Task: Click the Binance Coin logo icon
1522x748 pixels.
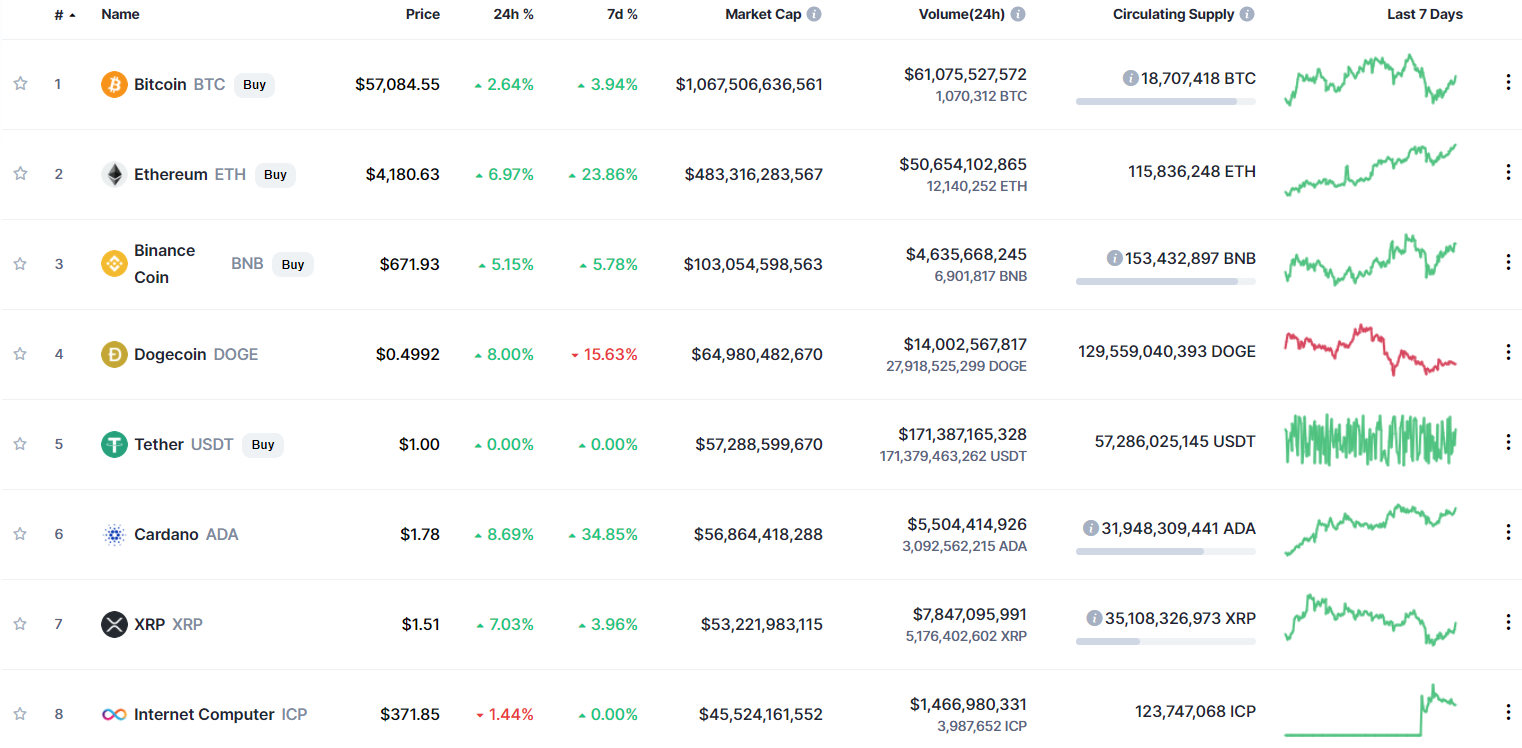Action: pyautogui.click(x=115, y=264)
